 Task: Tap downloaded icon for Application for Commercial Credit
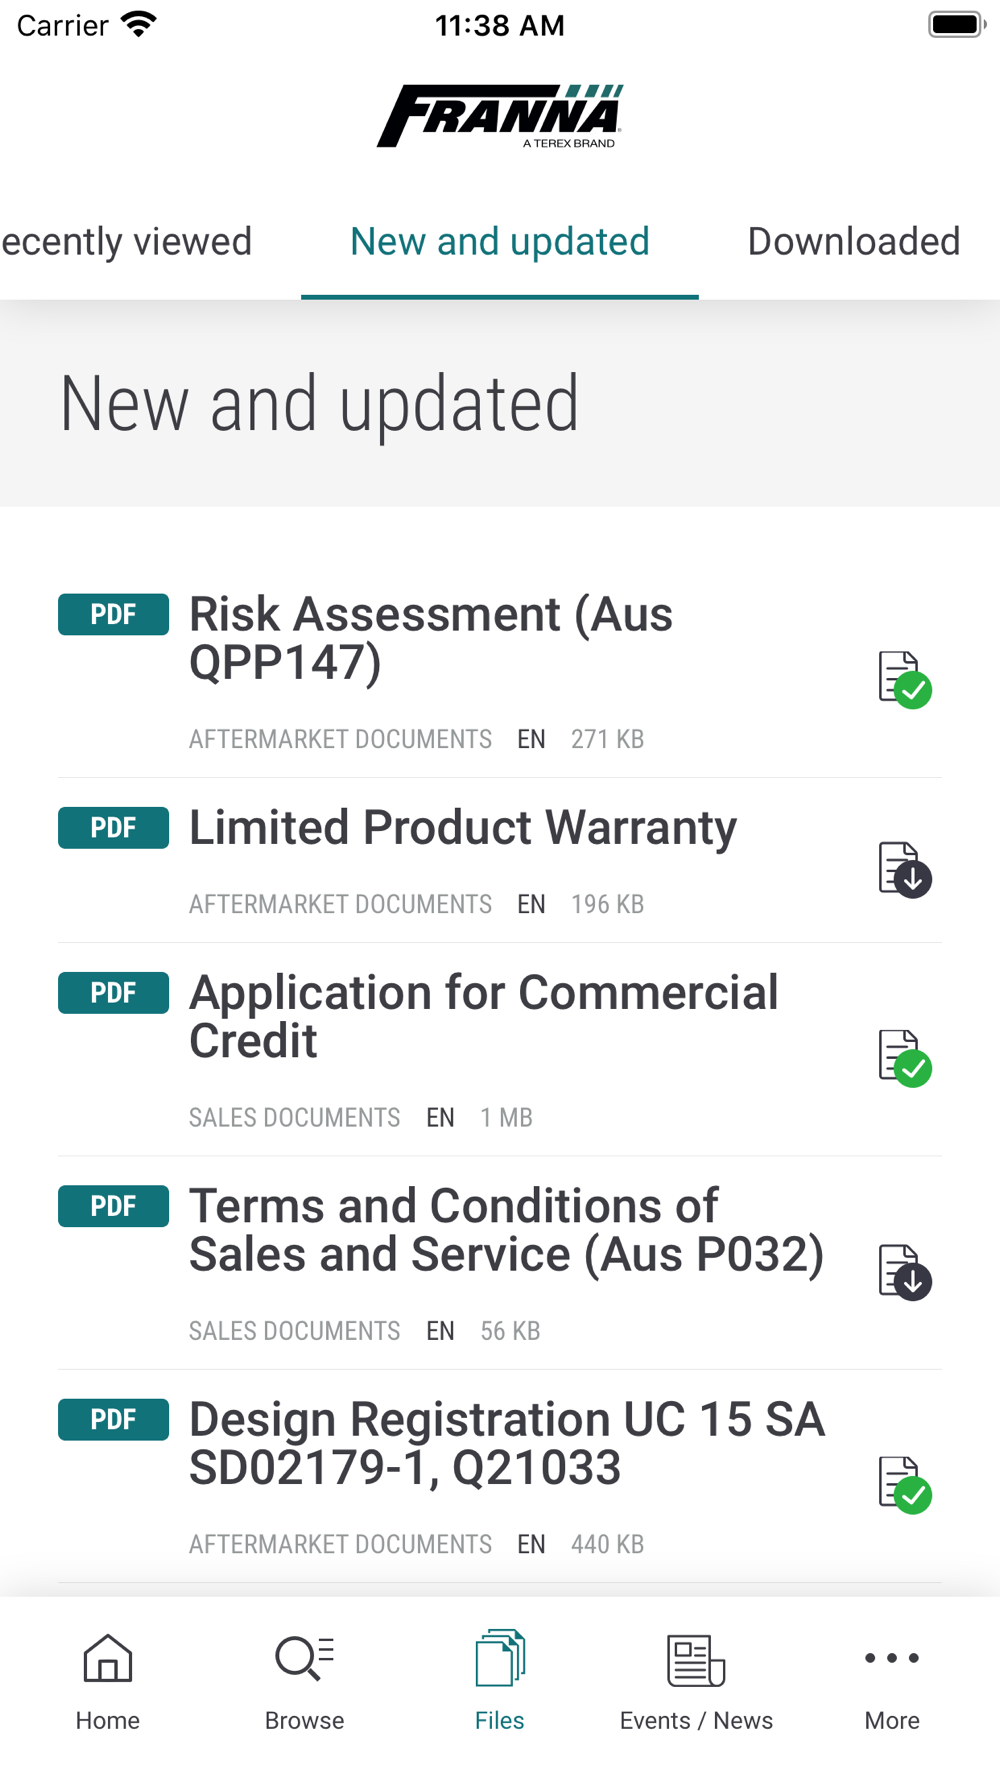[x=905, y=1058]
